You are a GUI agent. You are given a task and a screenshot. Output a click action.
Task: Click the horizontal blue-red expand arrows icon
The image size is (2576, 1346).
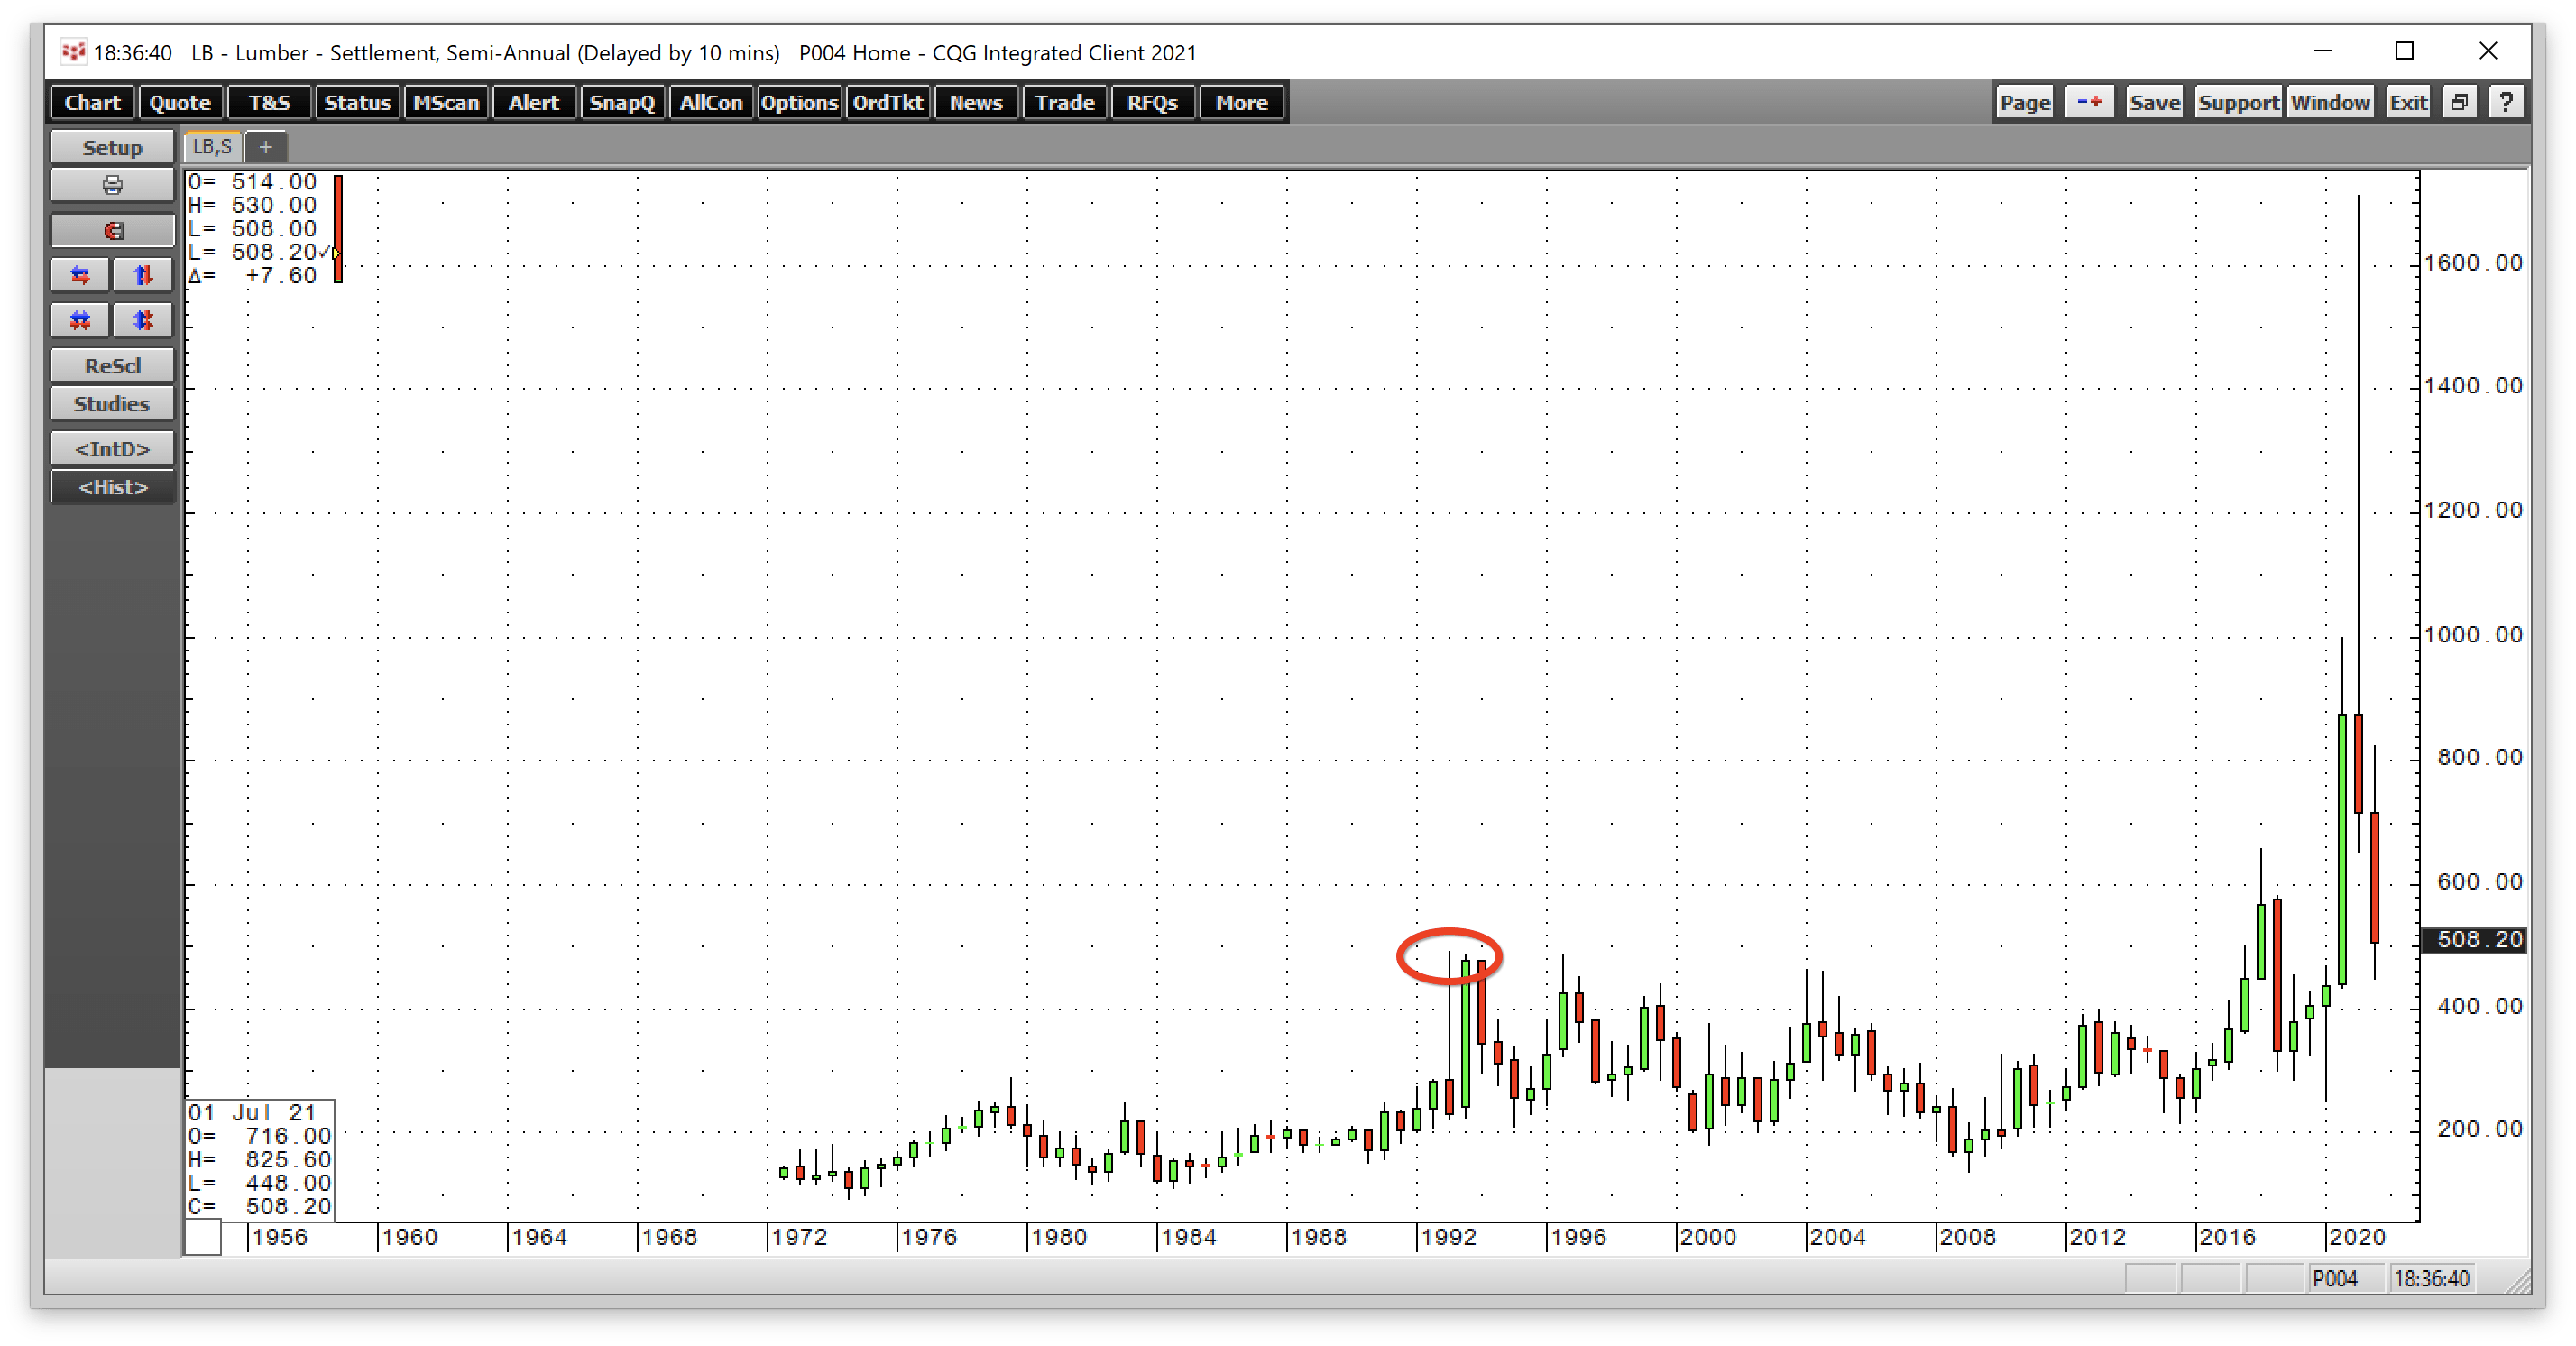[x=80, y=275]
